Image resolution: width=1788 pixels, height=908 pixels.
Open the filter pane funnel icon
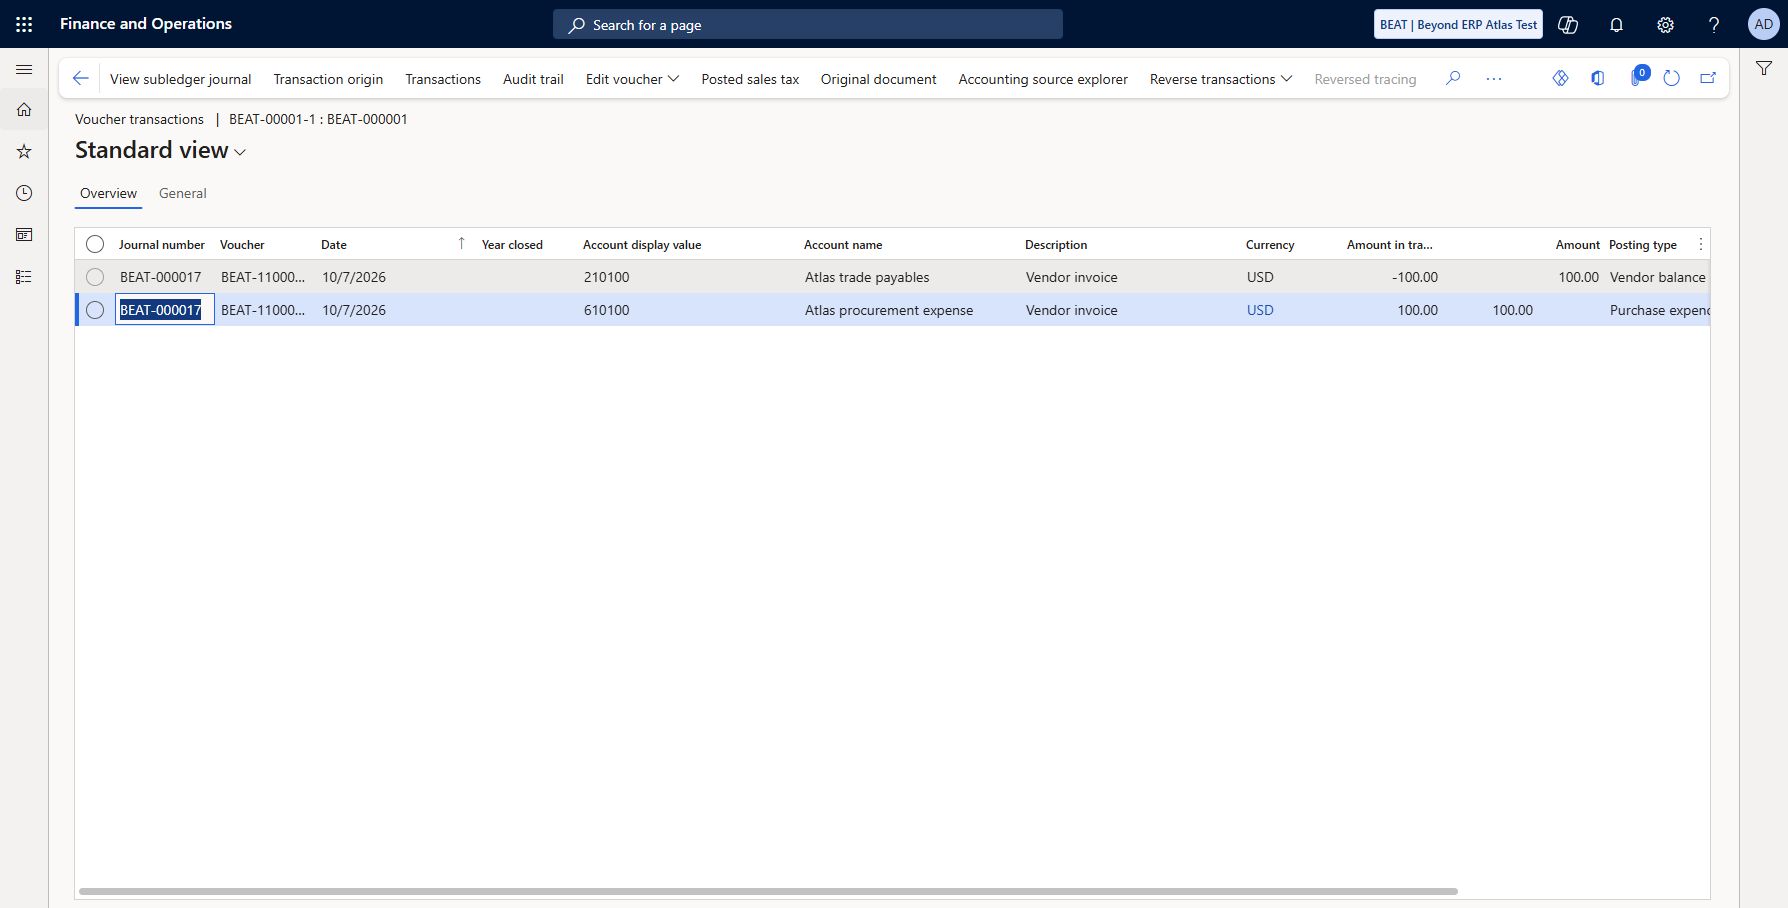tap(1764, 68)
